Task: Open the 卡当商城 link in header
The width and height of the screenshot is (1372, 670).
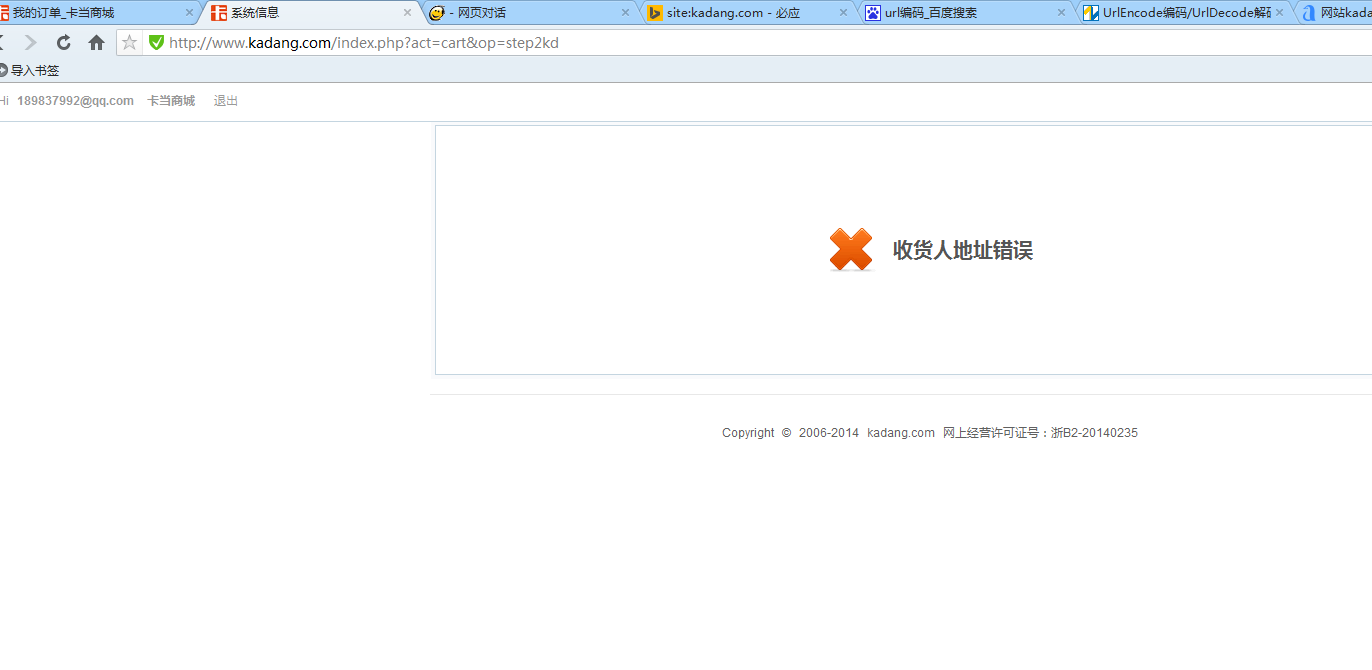Action: point(171,101)
